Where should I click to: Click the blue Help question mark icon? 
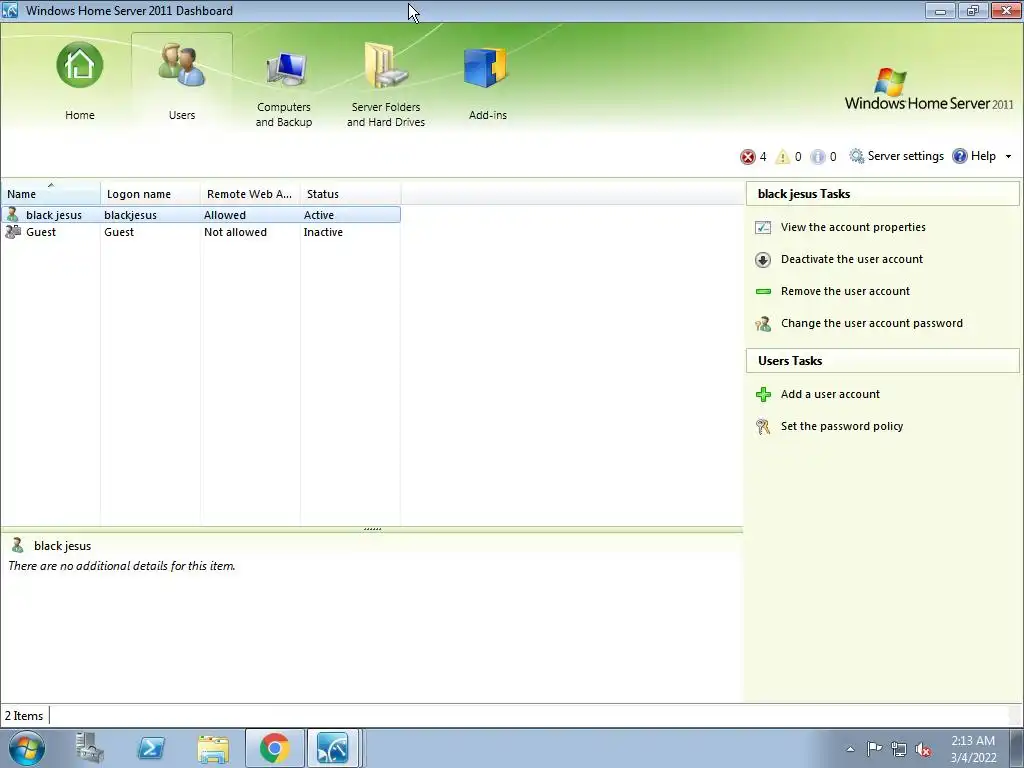pos(959,156)
